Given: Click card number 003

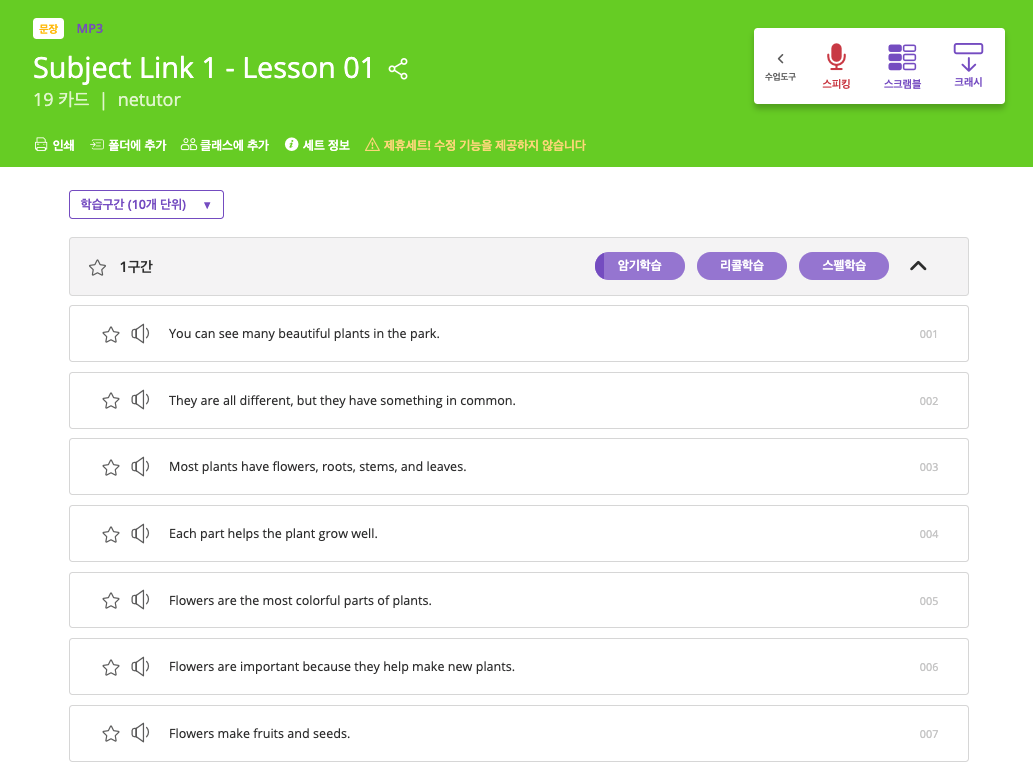Looking at the screenshot, I should coord(928,467).
